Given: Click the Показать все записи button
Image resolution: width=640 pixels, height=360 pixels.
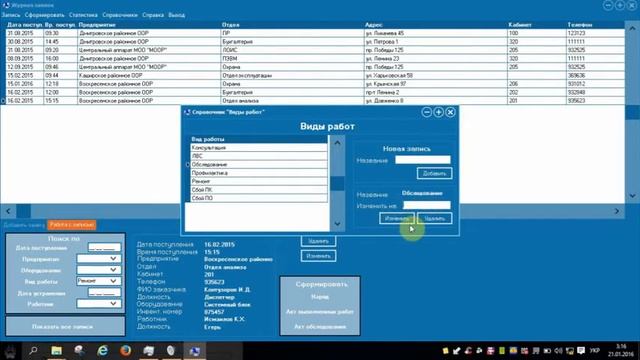Looking at the screenshot, I should point(65,327).
